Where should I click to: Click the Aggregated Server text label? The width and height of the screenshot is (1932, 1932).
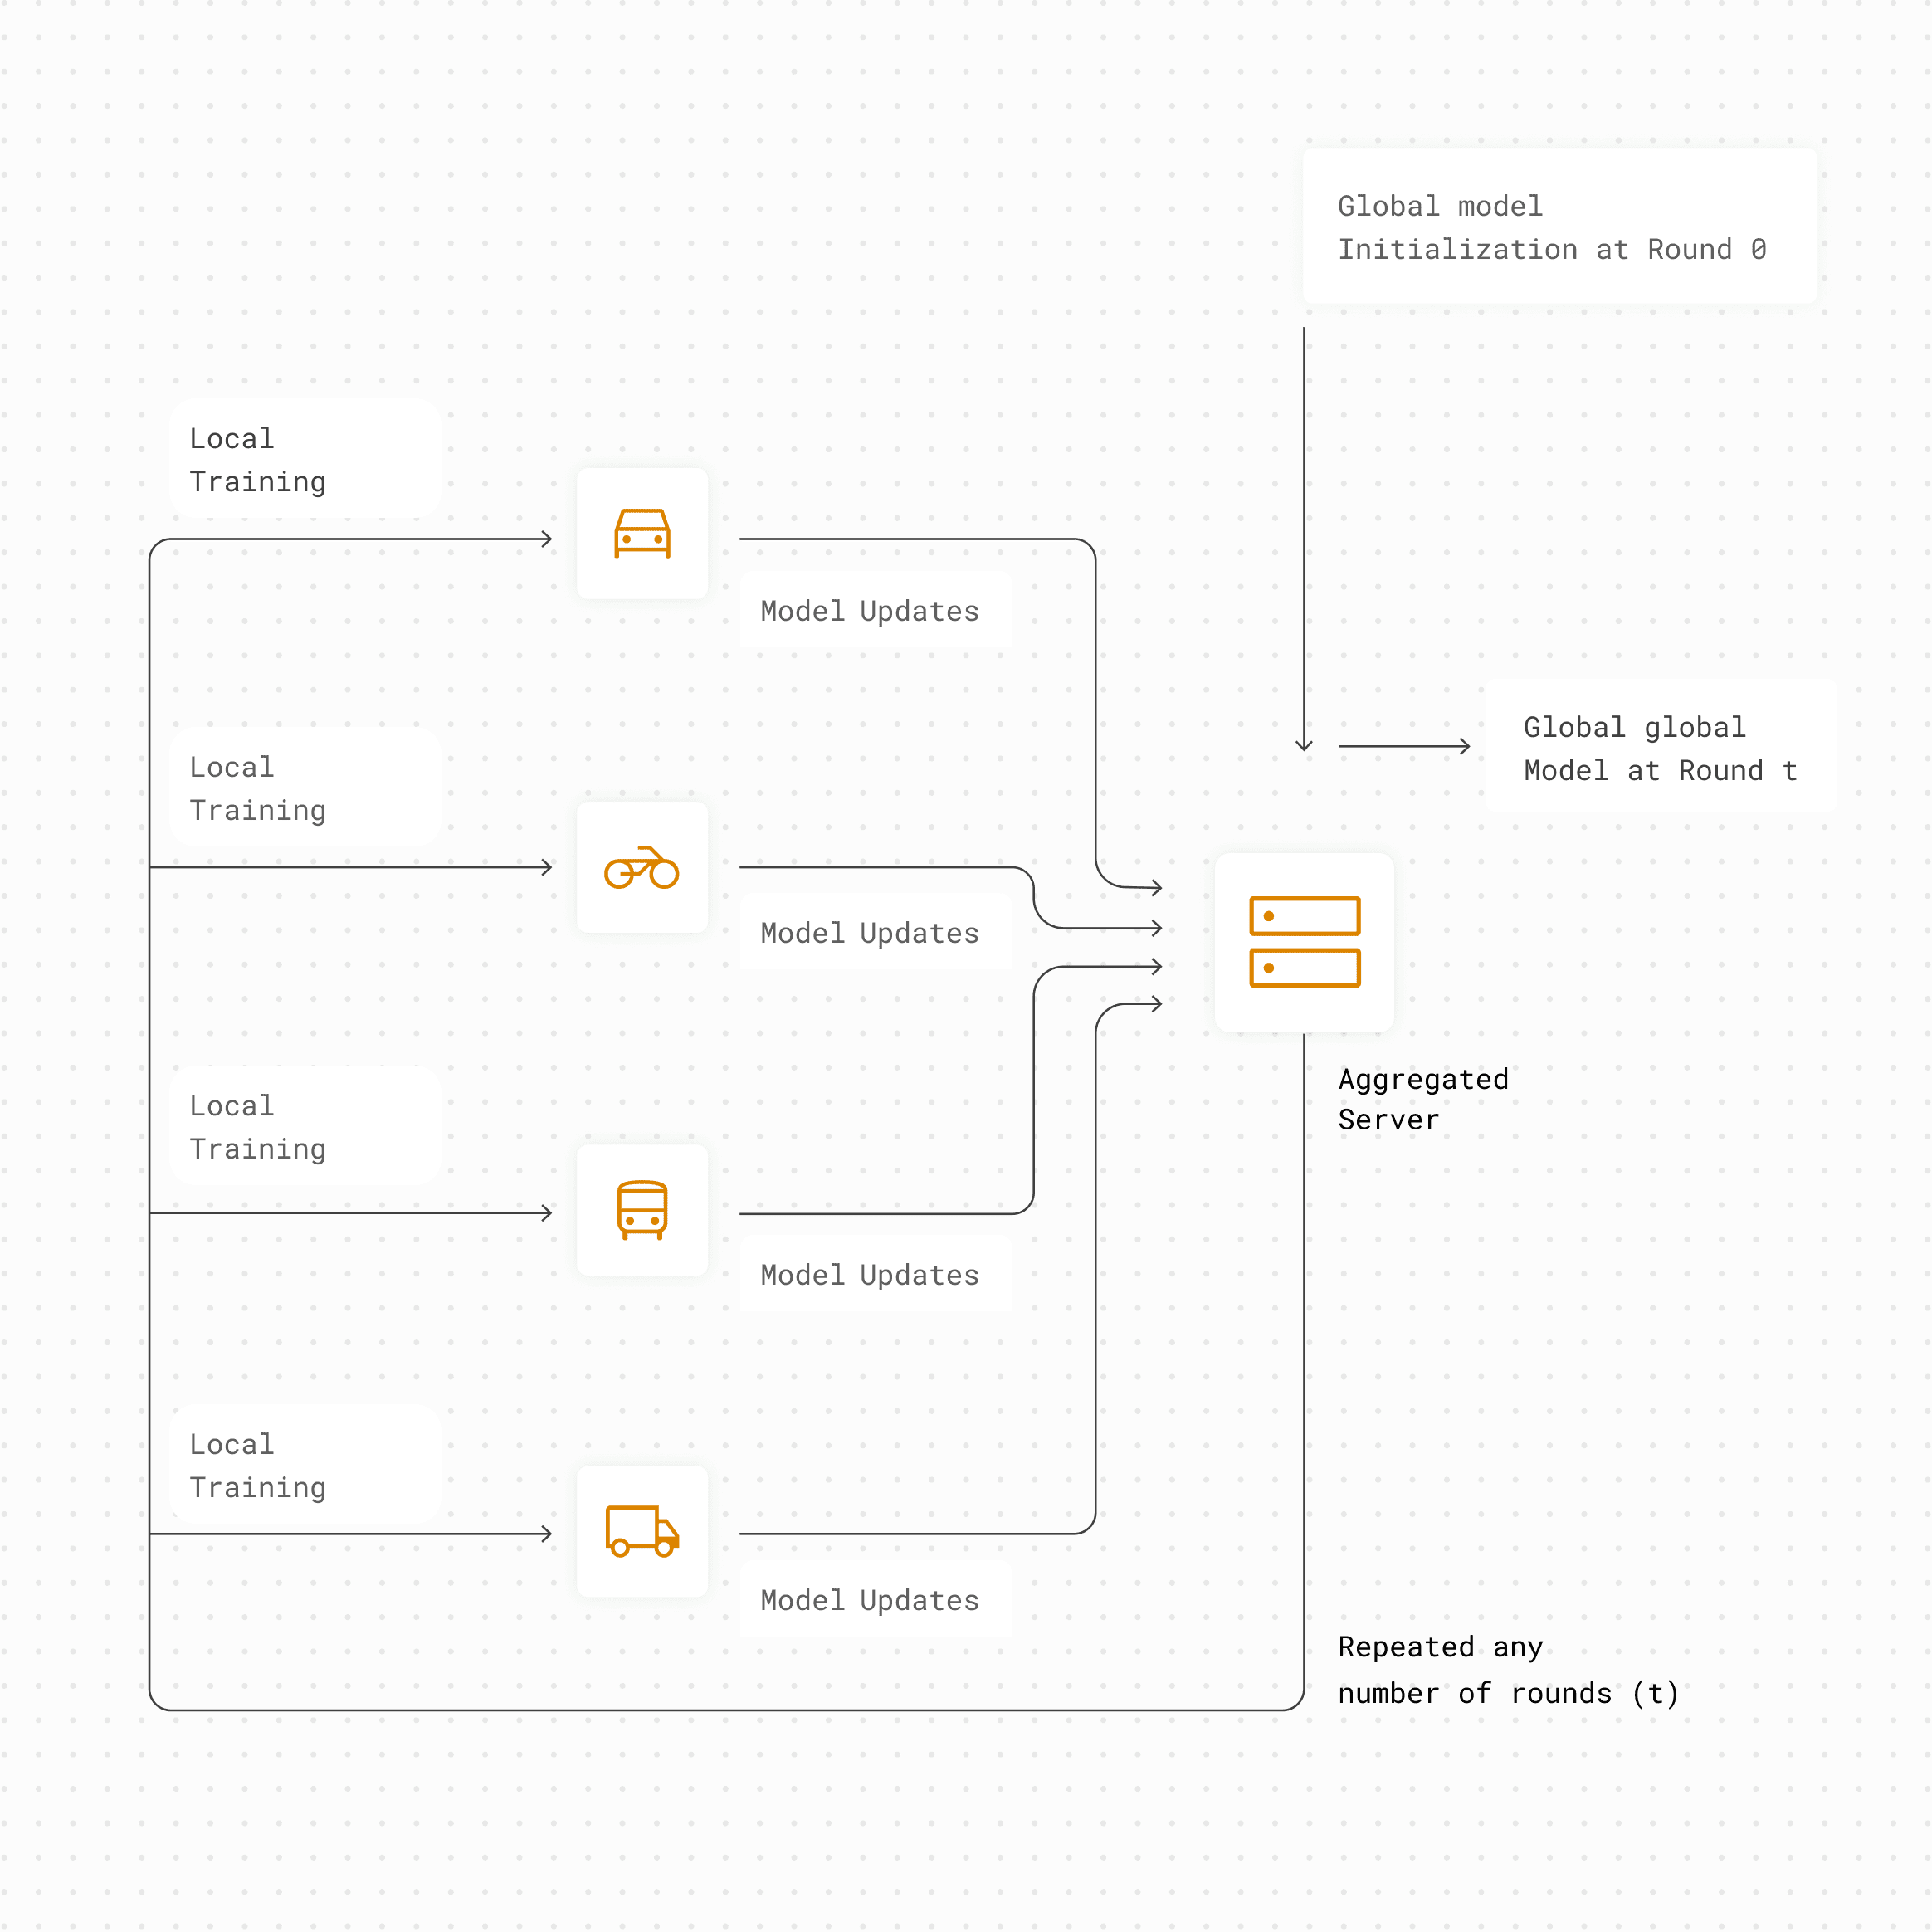[x=1423, y=1099]
